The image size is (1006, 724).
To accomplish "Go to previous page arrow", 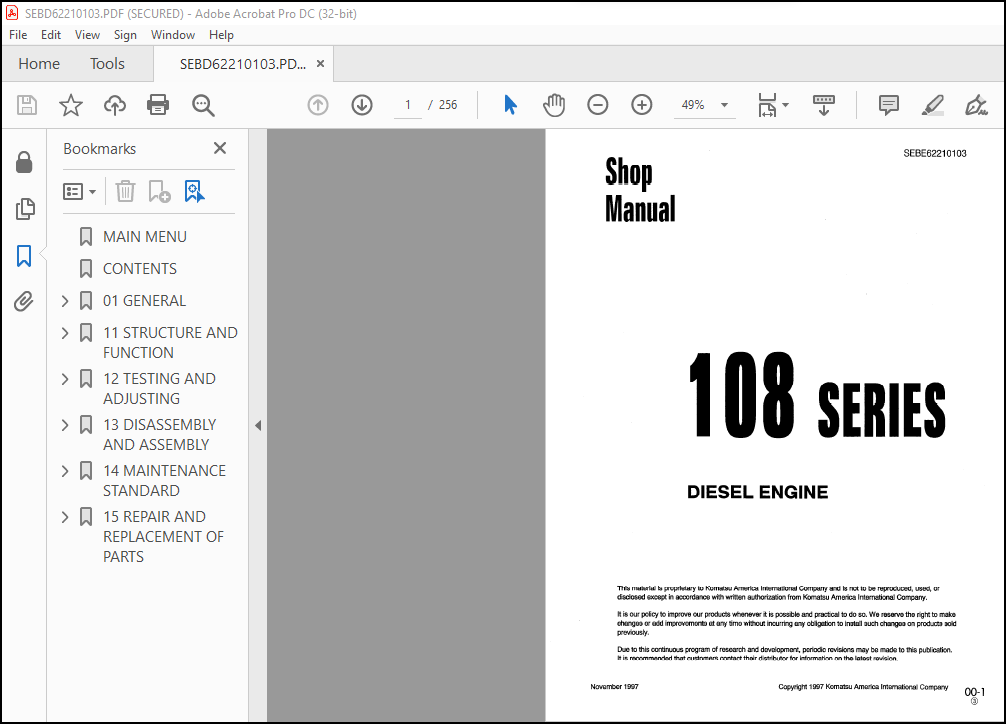I will pos(318,105).
